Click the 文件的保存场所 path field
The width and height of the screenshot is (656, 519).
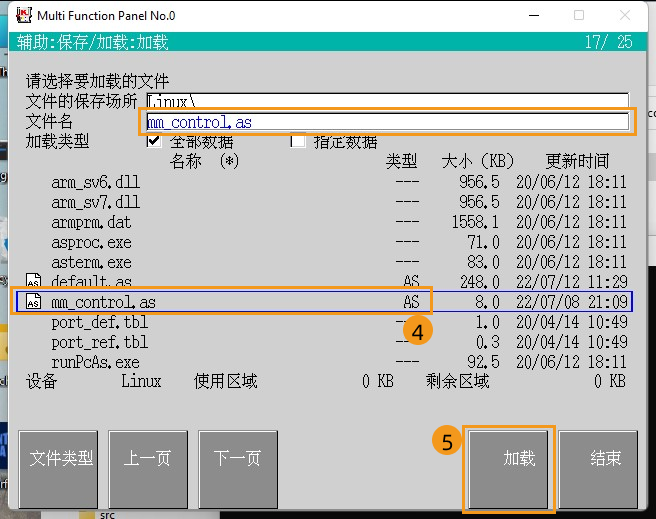386,102
